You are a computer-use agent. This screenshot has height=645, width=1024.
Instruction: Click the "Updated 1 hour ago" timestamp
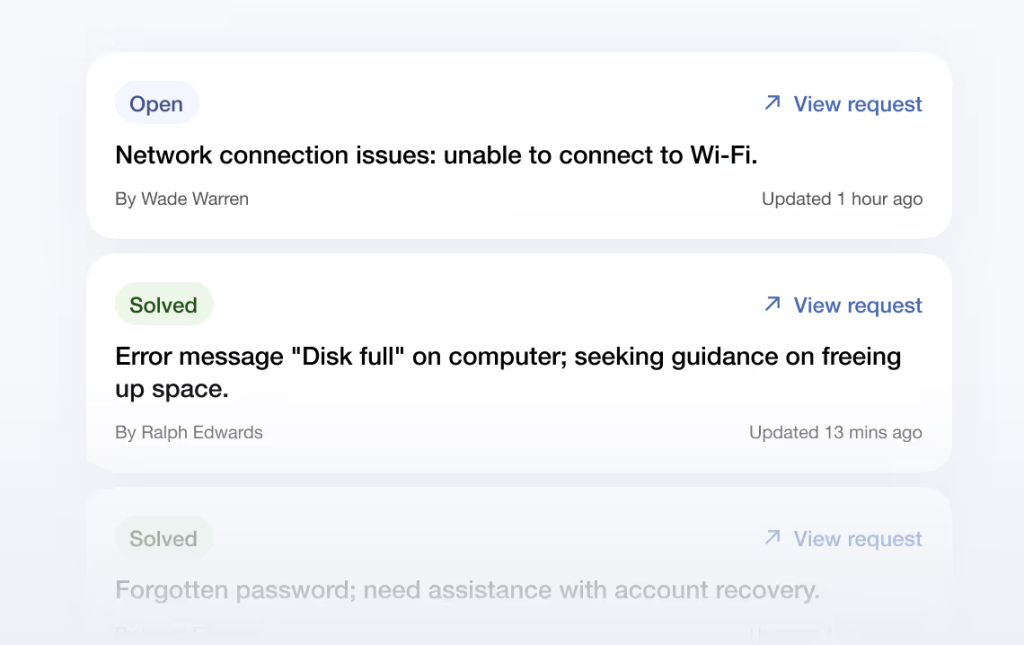point(842,199)
